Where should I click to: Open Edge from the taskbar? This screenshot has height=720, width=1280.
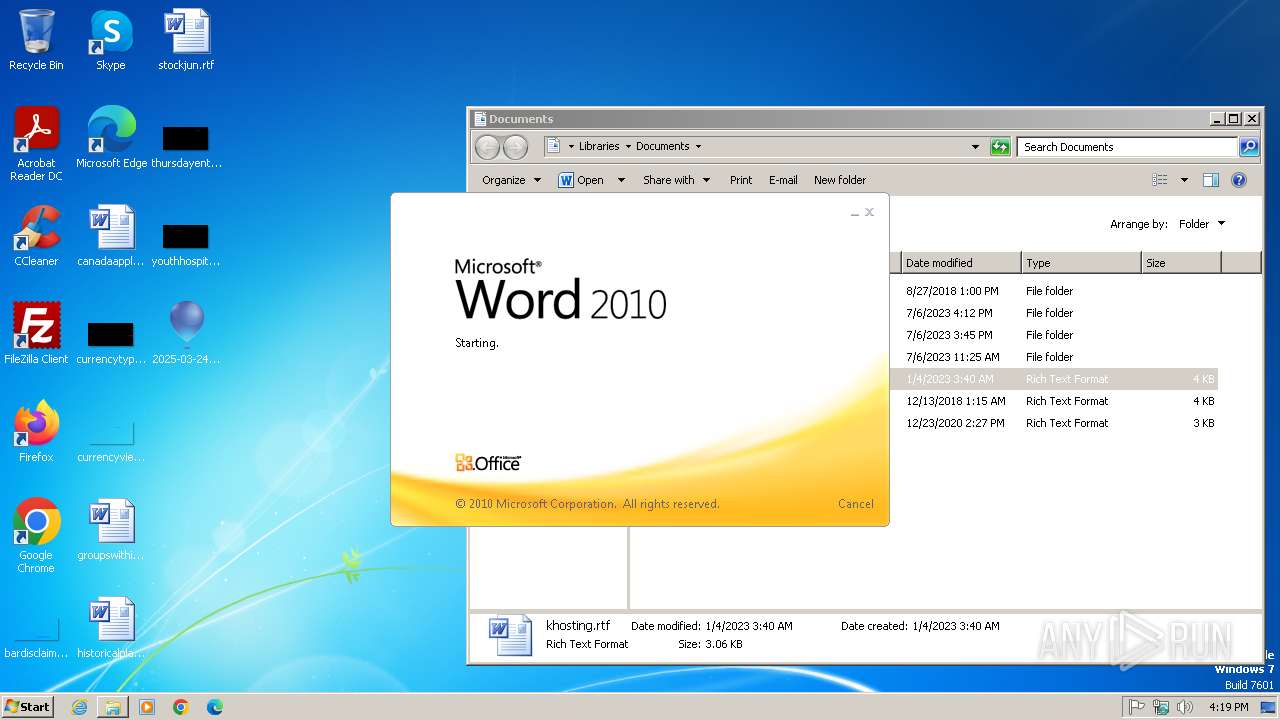215,707
